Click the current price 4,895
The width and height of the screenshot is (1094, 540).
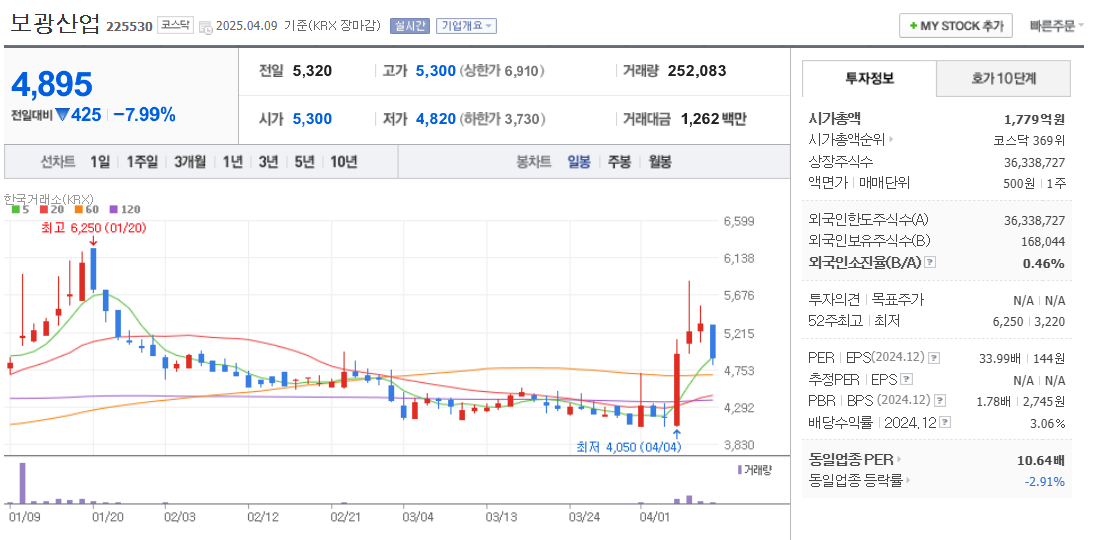[52, 84]
